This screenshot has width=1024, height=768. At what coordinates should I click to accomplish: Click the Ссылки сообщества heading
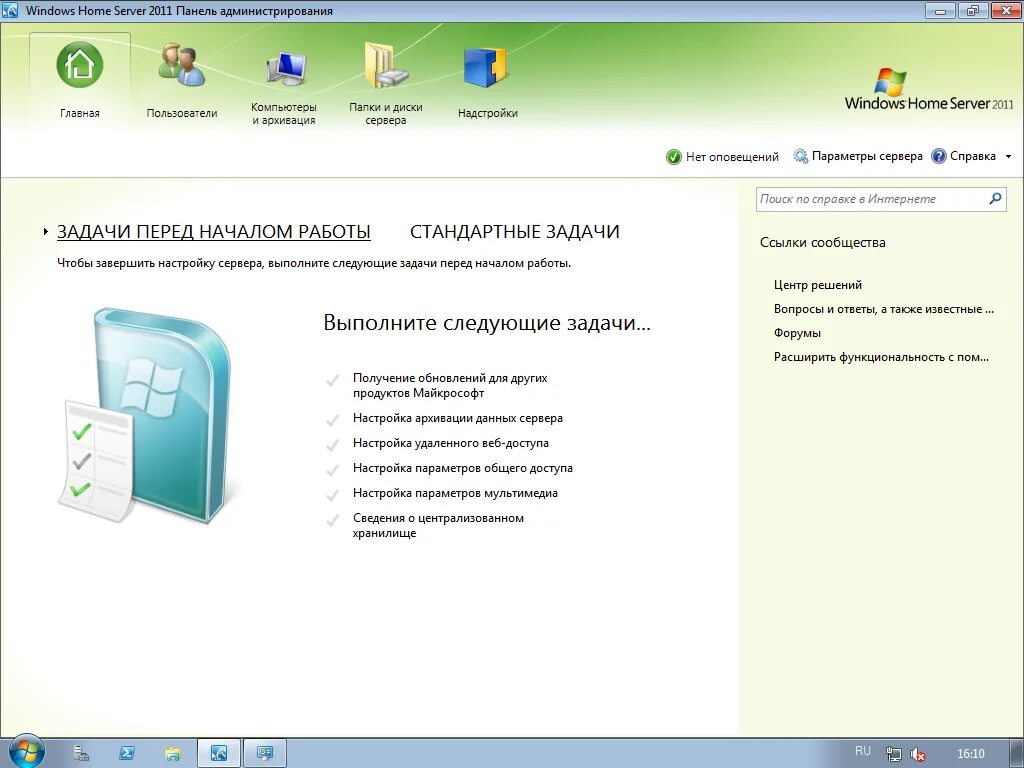click(823, 242)
